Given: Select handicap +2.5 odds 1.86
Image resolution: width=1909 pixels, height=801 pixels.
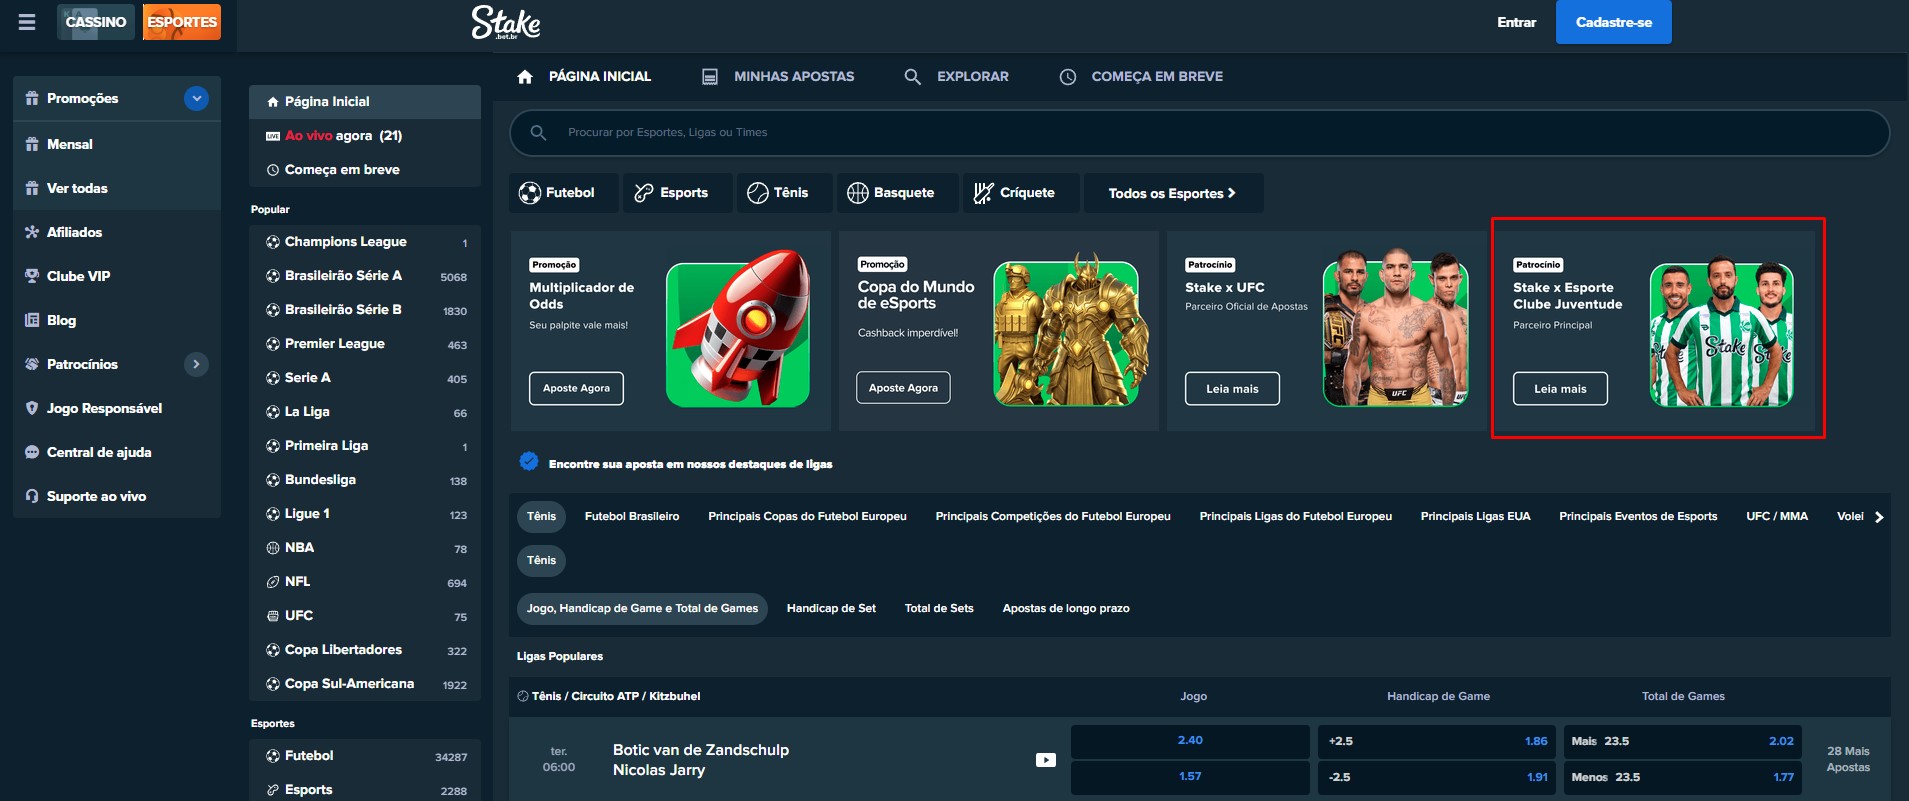Looking at the screenshot, I should tap(1437, 741).
